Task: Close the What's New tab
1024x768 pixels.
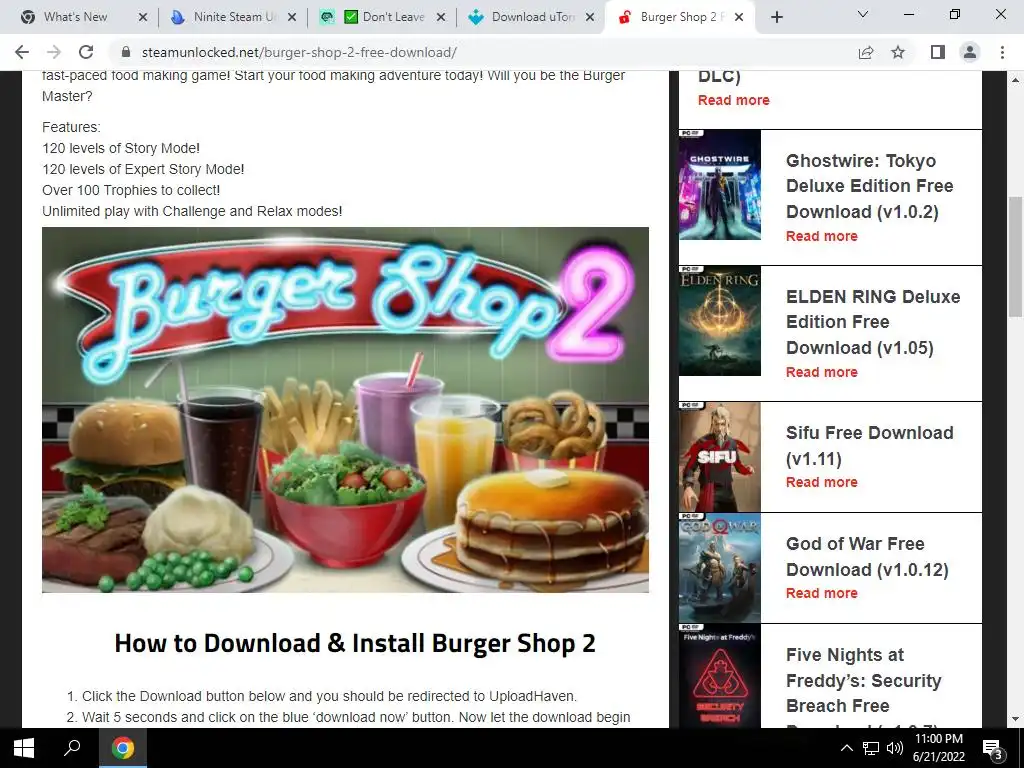Action: pos(143,18)
